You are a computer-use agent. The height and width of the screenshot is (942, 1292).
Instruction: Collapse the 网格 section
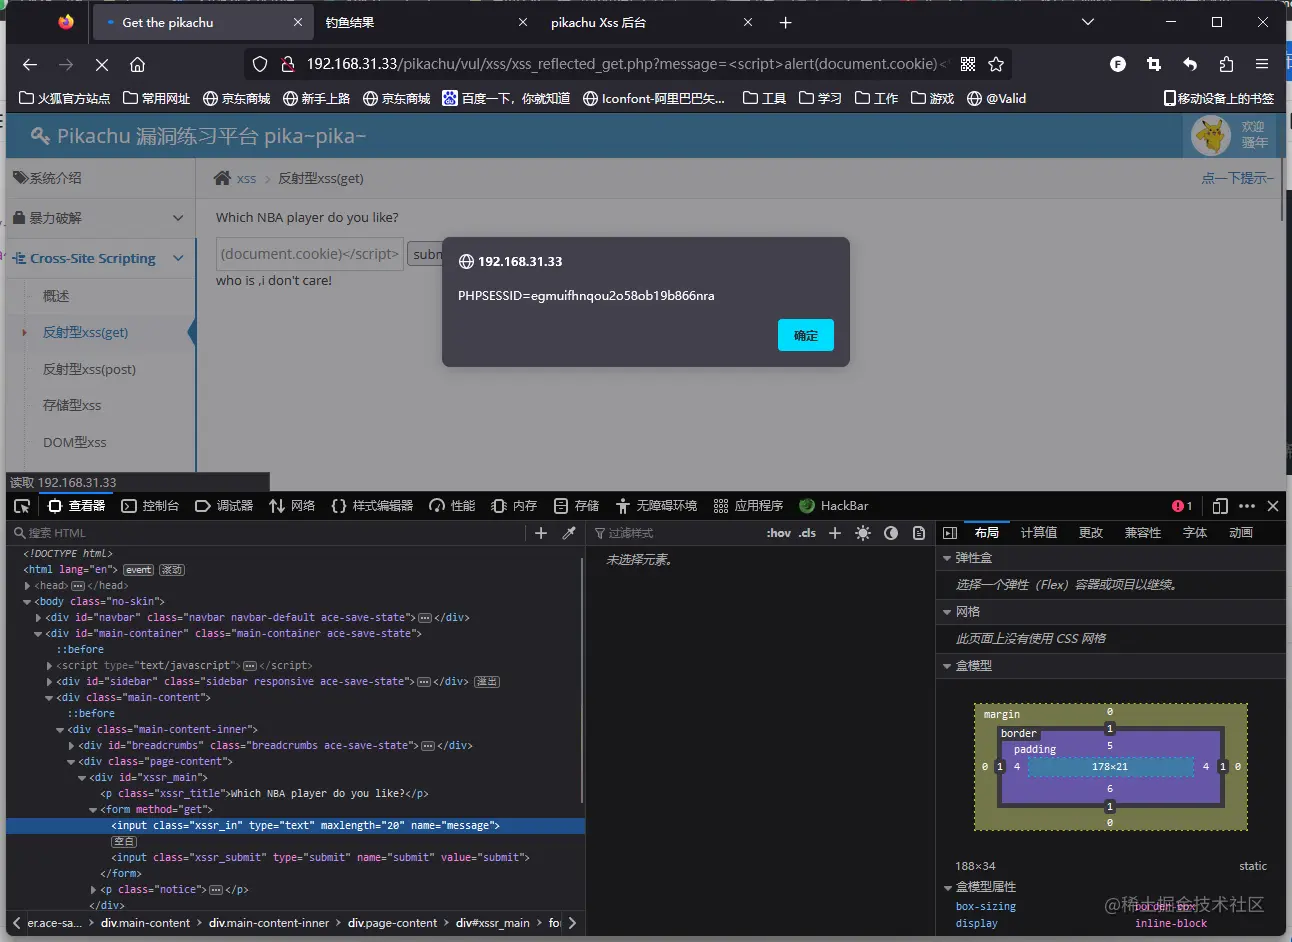point(947,612)
